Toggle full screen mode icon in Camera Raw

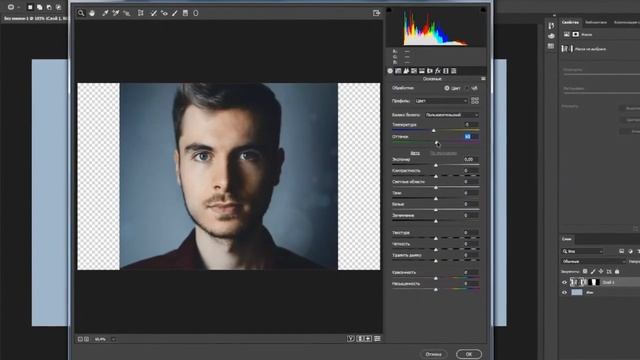[x=376, y=13]
